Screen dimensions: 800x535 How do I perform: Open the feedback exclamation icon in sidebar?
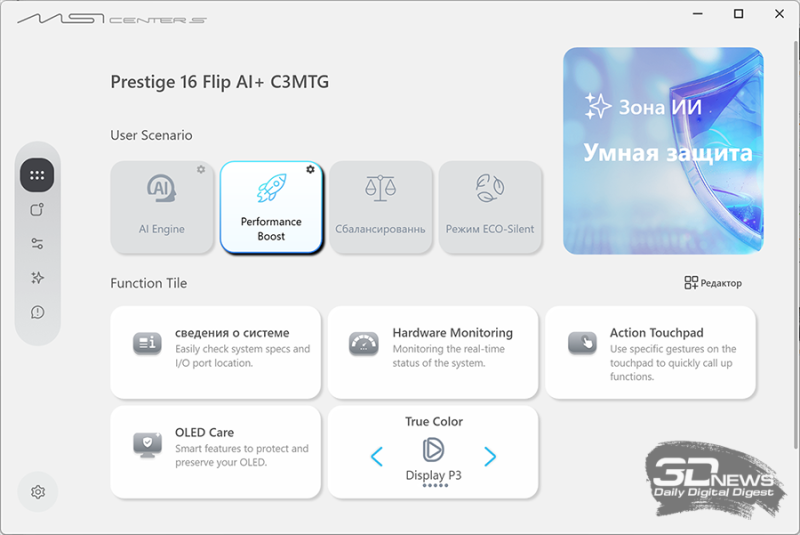tap(37, 312)
